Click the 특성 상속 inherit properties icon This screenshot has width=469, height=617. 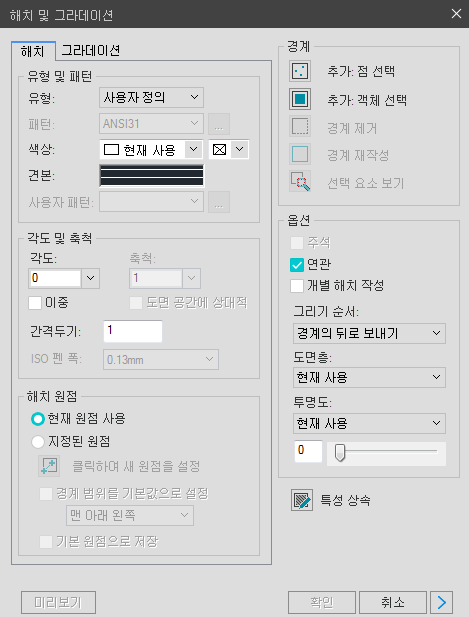(x=302, y=500)
